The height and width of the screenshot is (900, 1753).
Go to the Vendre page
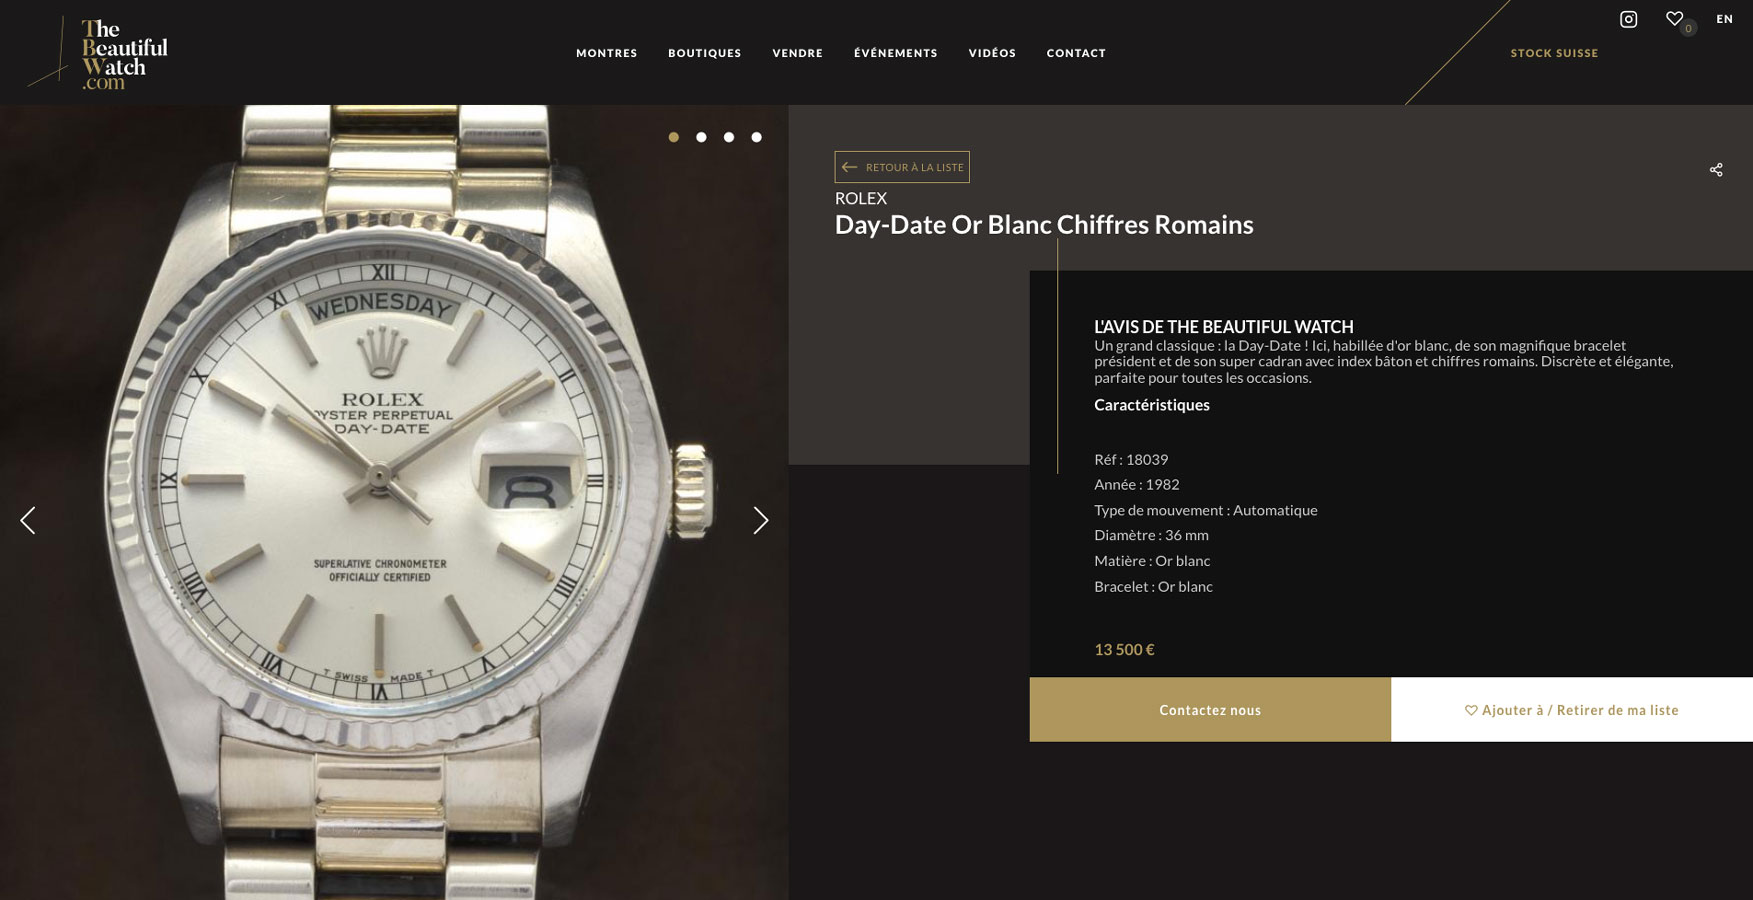click(x=797, y=53)
